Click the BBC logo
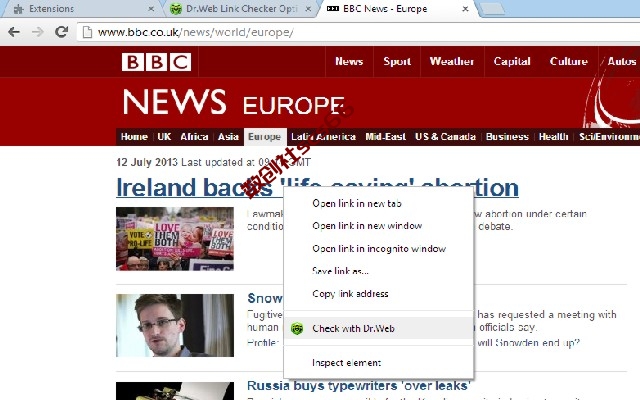 tap(156, 62)
